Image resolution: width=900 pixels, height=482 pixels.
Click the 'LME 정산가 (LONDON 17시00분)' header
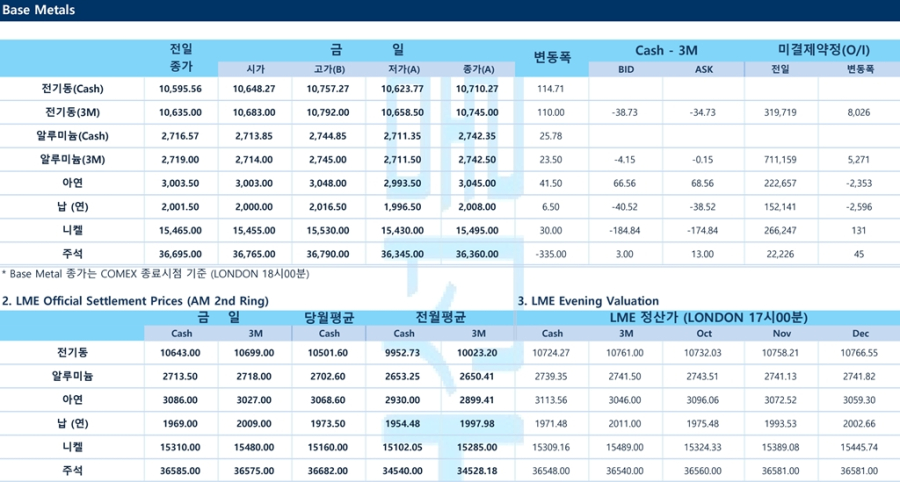click(x=708, y=317)
